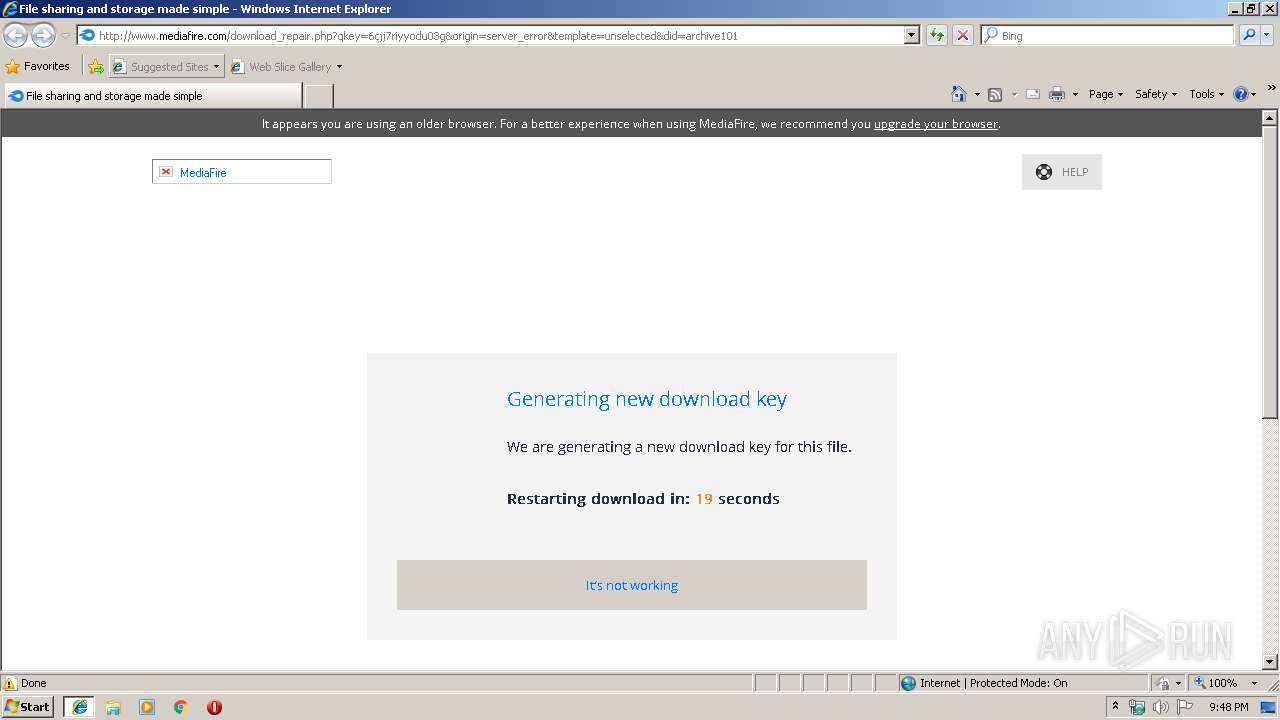Refresh the page with green arrows

[x=936, y=35]
